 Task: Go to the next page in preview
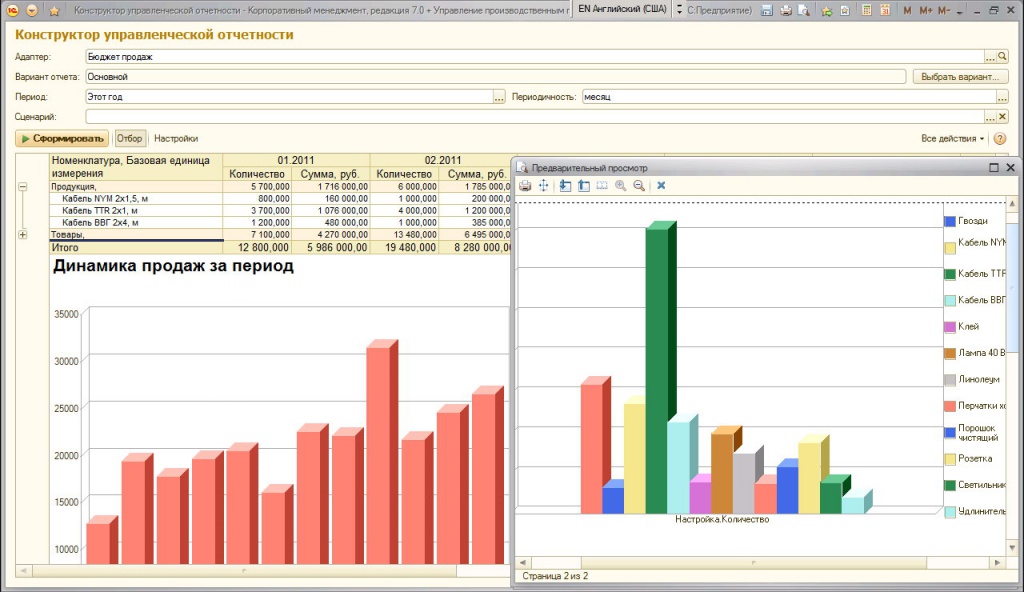pos(566,186)
